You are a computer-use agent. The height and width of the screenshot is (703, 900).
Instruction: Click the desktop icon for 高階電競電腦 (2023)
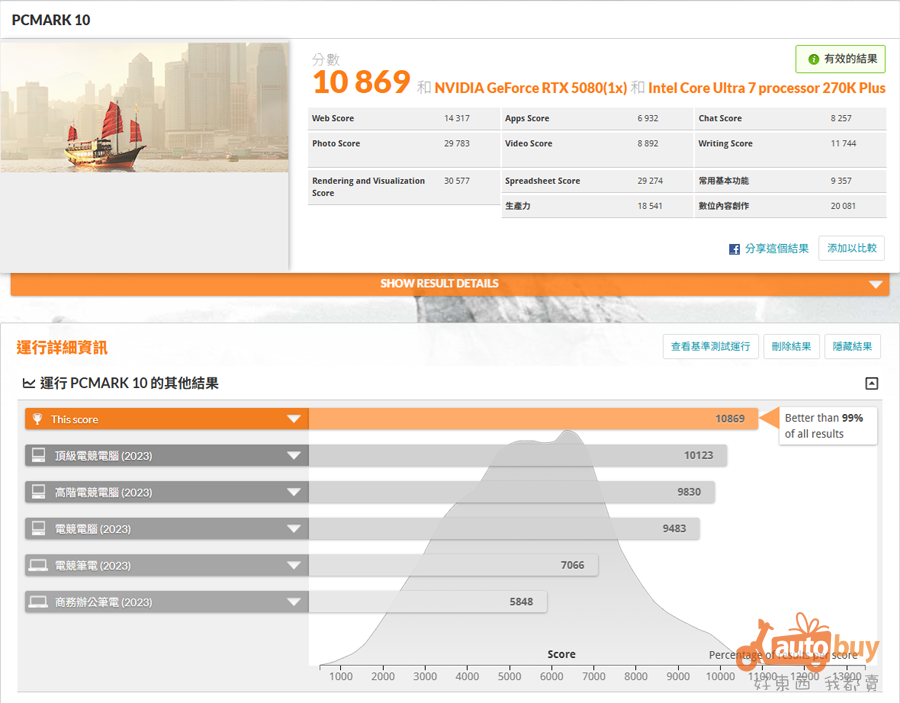point(38,492)
